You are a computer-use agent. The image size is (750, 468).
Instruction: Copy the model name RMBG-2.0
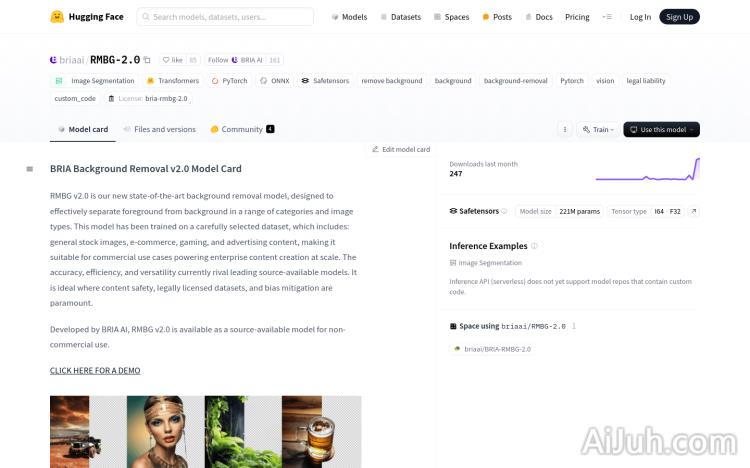(x=147, y=60)
